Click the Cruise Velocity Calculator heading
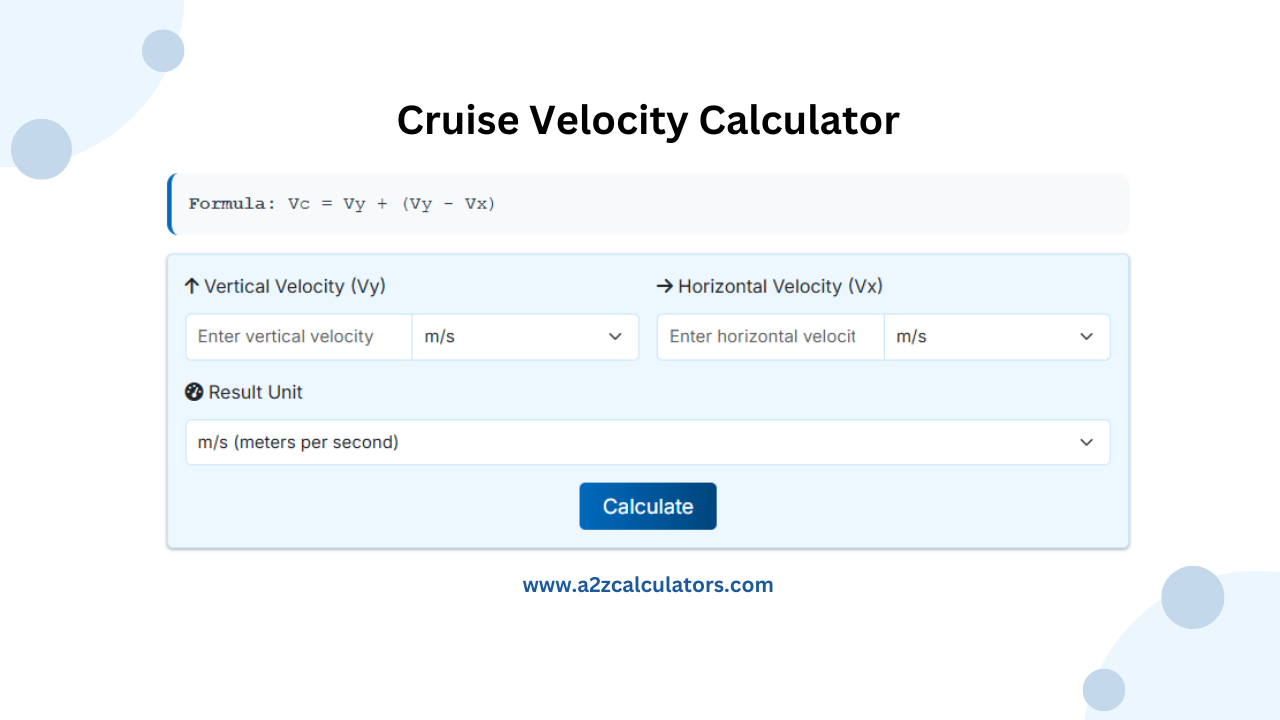 pyautogui.click(x=648, y=120)
